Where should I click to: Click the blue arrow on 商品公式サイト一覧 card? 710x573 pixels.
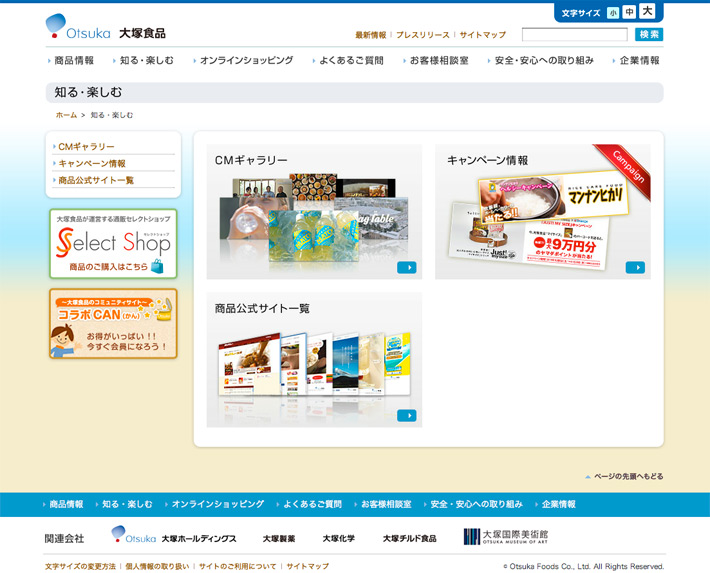pyautogui.click(x=407, y=415)
